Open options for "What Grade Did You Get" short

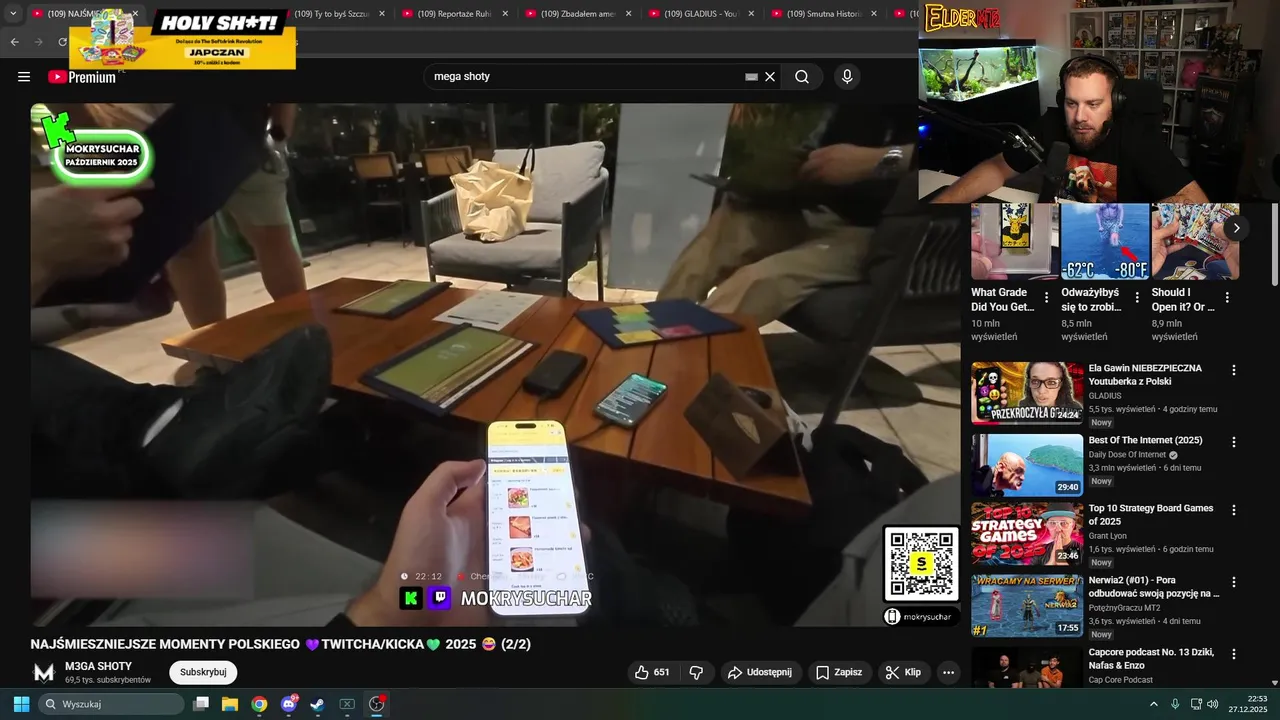1047,298
